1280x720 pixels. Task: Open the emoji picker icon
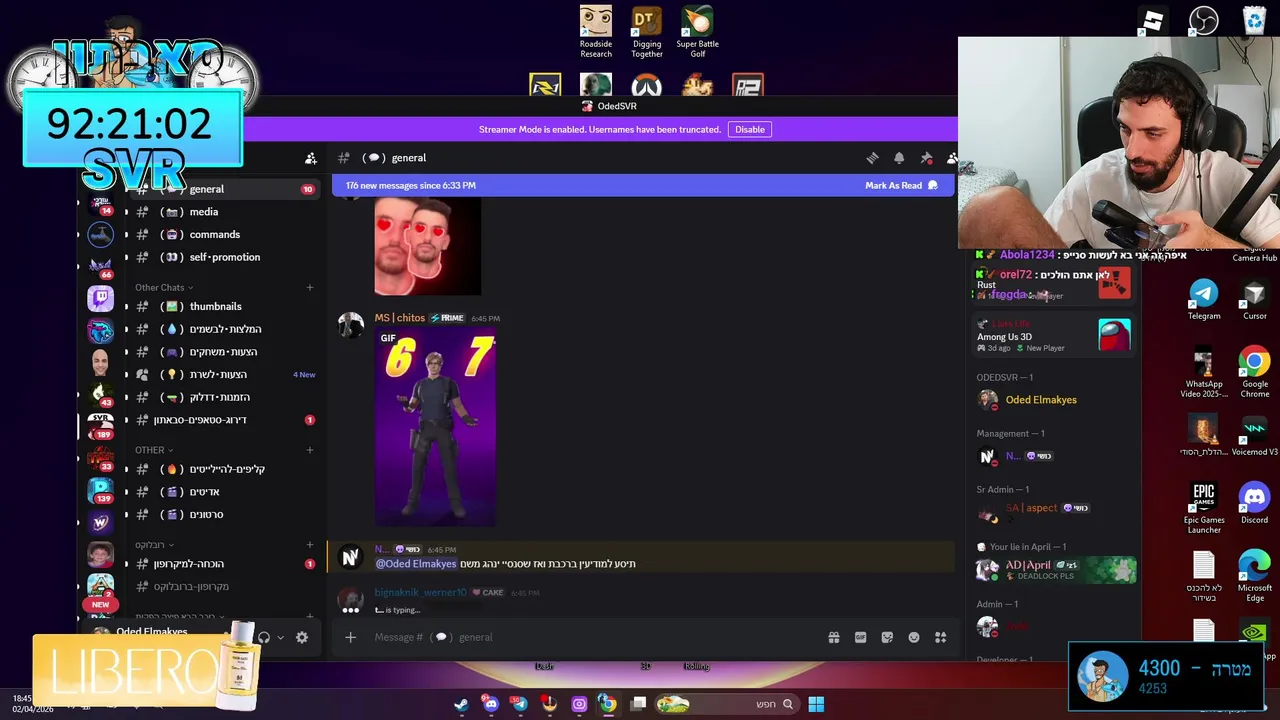coord(914,637)
